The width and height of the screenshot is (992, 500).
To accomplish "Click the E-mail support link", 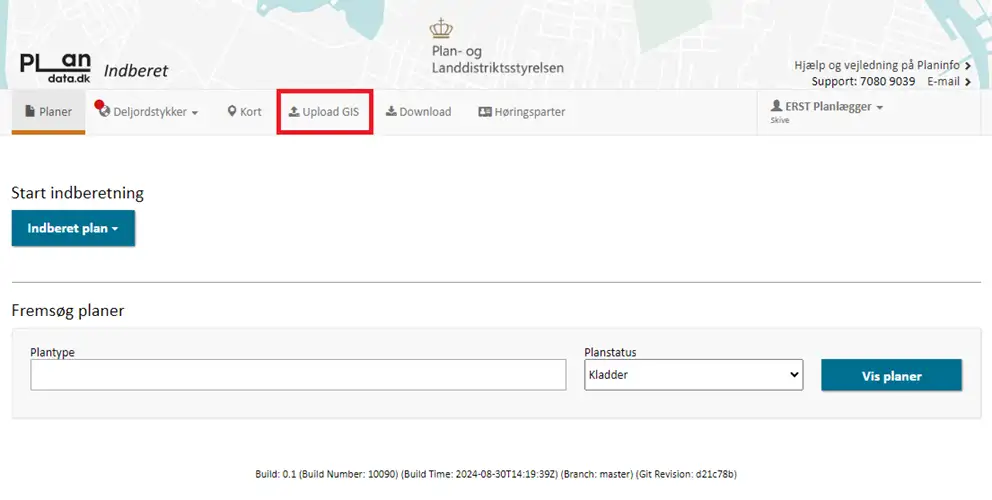I will (x=943, y=81).
